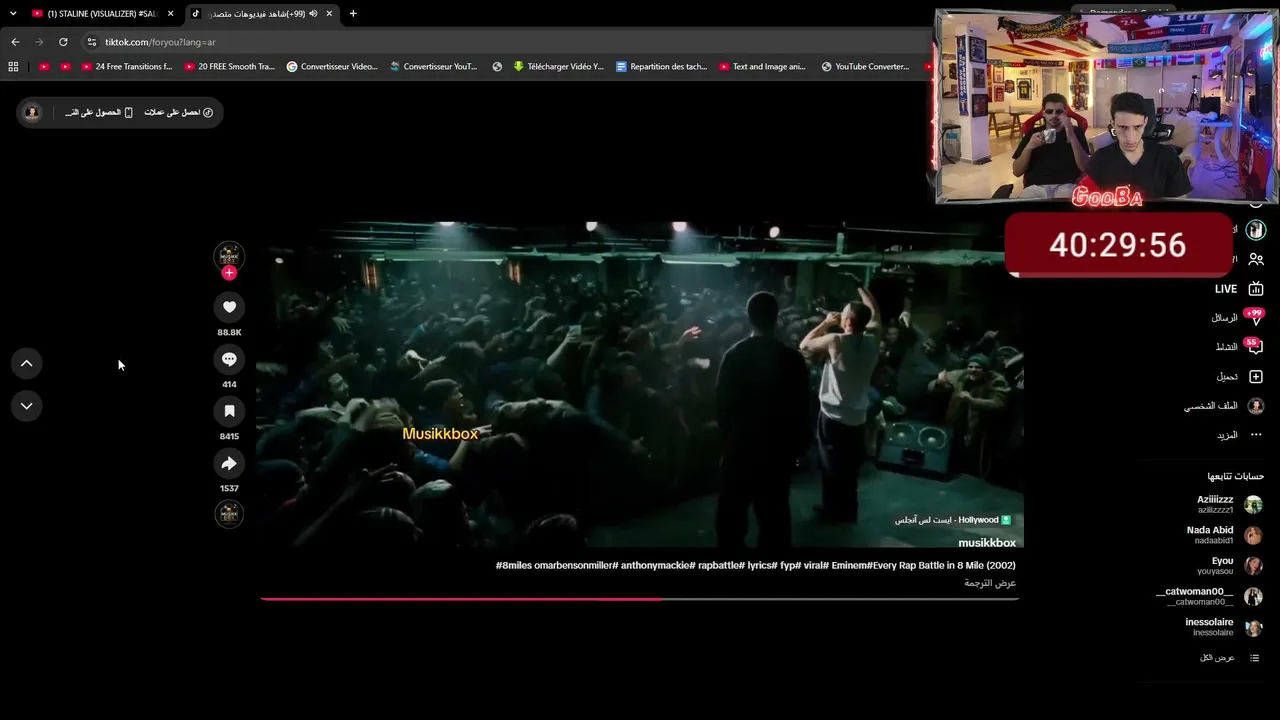Like the video with the heart icon
The height and width of the screenshot is (720, 1280).
pyautogui.click(x=229, y=307)
